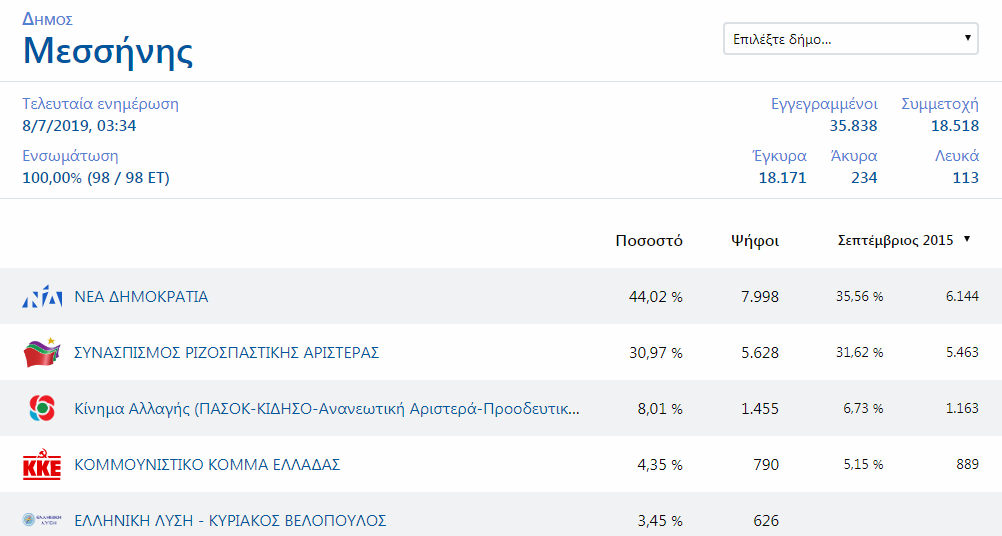Click the registered voters value 35.838
This screenshot has width=1002, height=536.
pyautogui.click(x=853, y=126)
